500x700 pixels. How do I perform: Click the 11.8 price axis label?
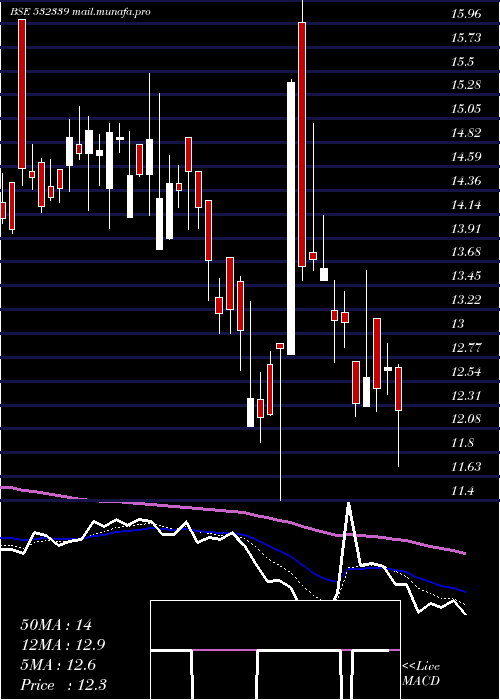pos(462,443)
